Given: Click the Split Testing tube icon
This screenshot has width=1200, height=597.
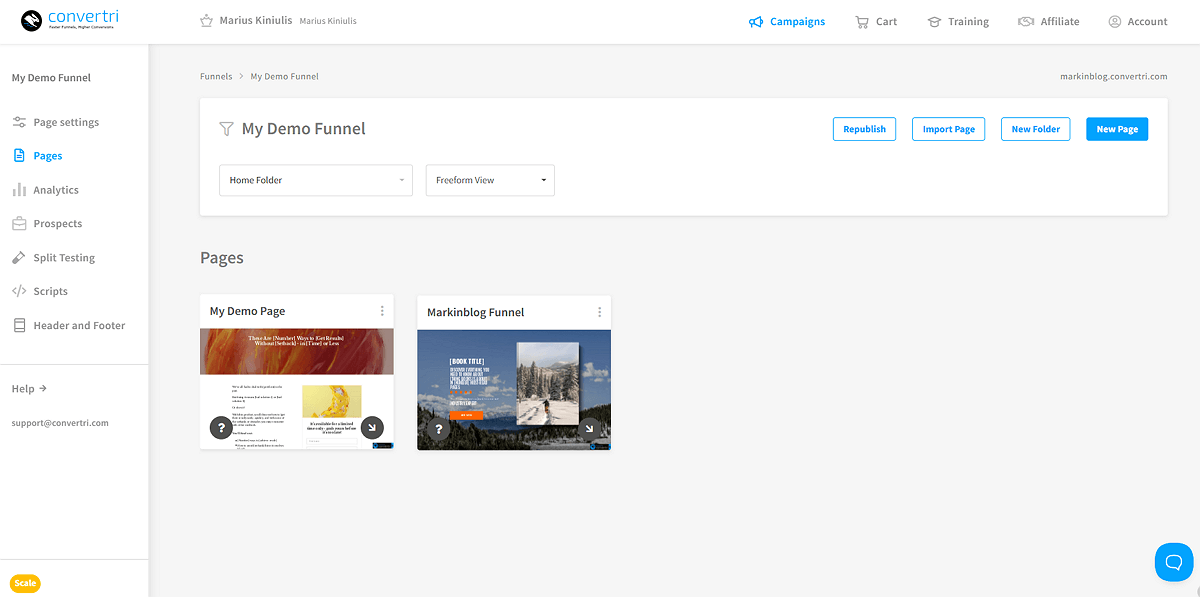Looking at the screenshot, I should tap(19, 258).
